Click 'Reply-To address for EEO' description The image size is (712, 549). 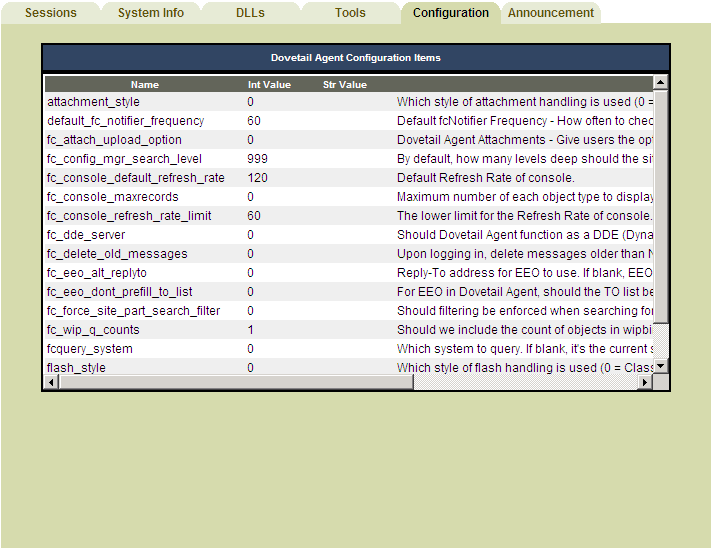[524, 273]
